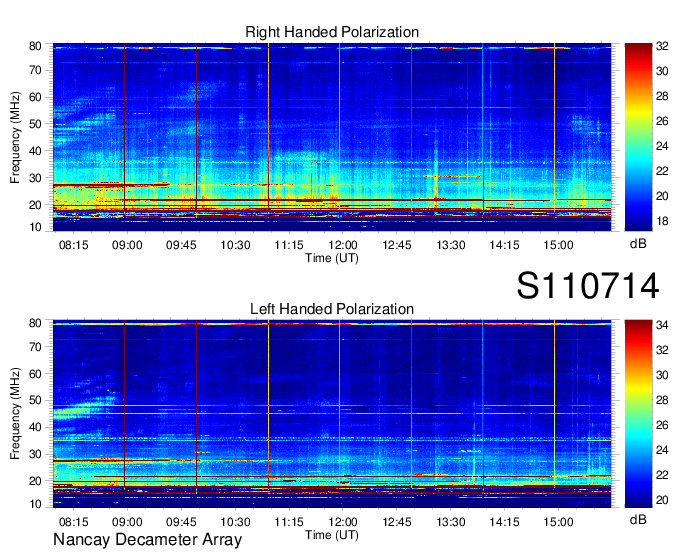This screenshot has height=552, width=680.
Task: Click 12:00 tick on Right Handed time axis
Action: tap(343, 245)
